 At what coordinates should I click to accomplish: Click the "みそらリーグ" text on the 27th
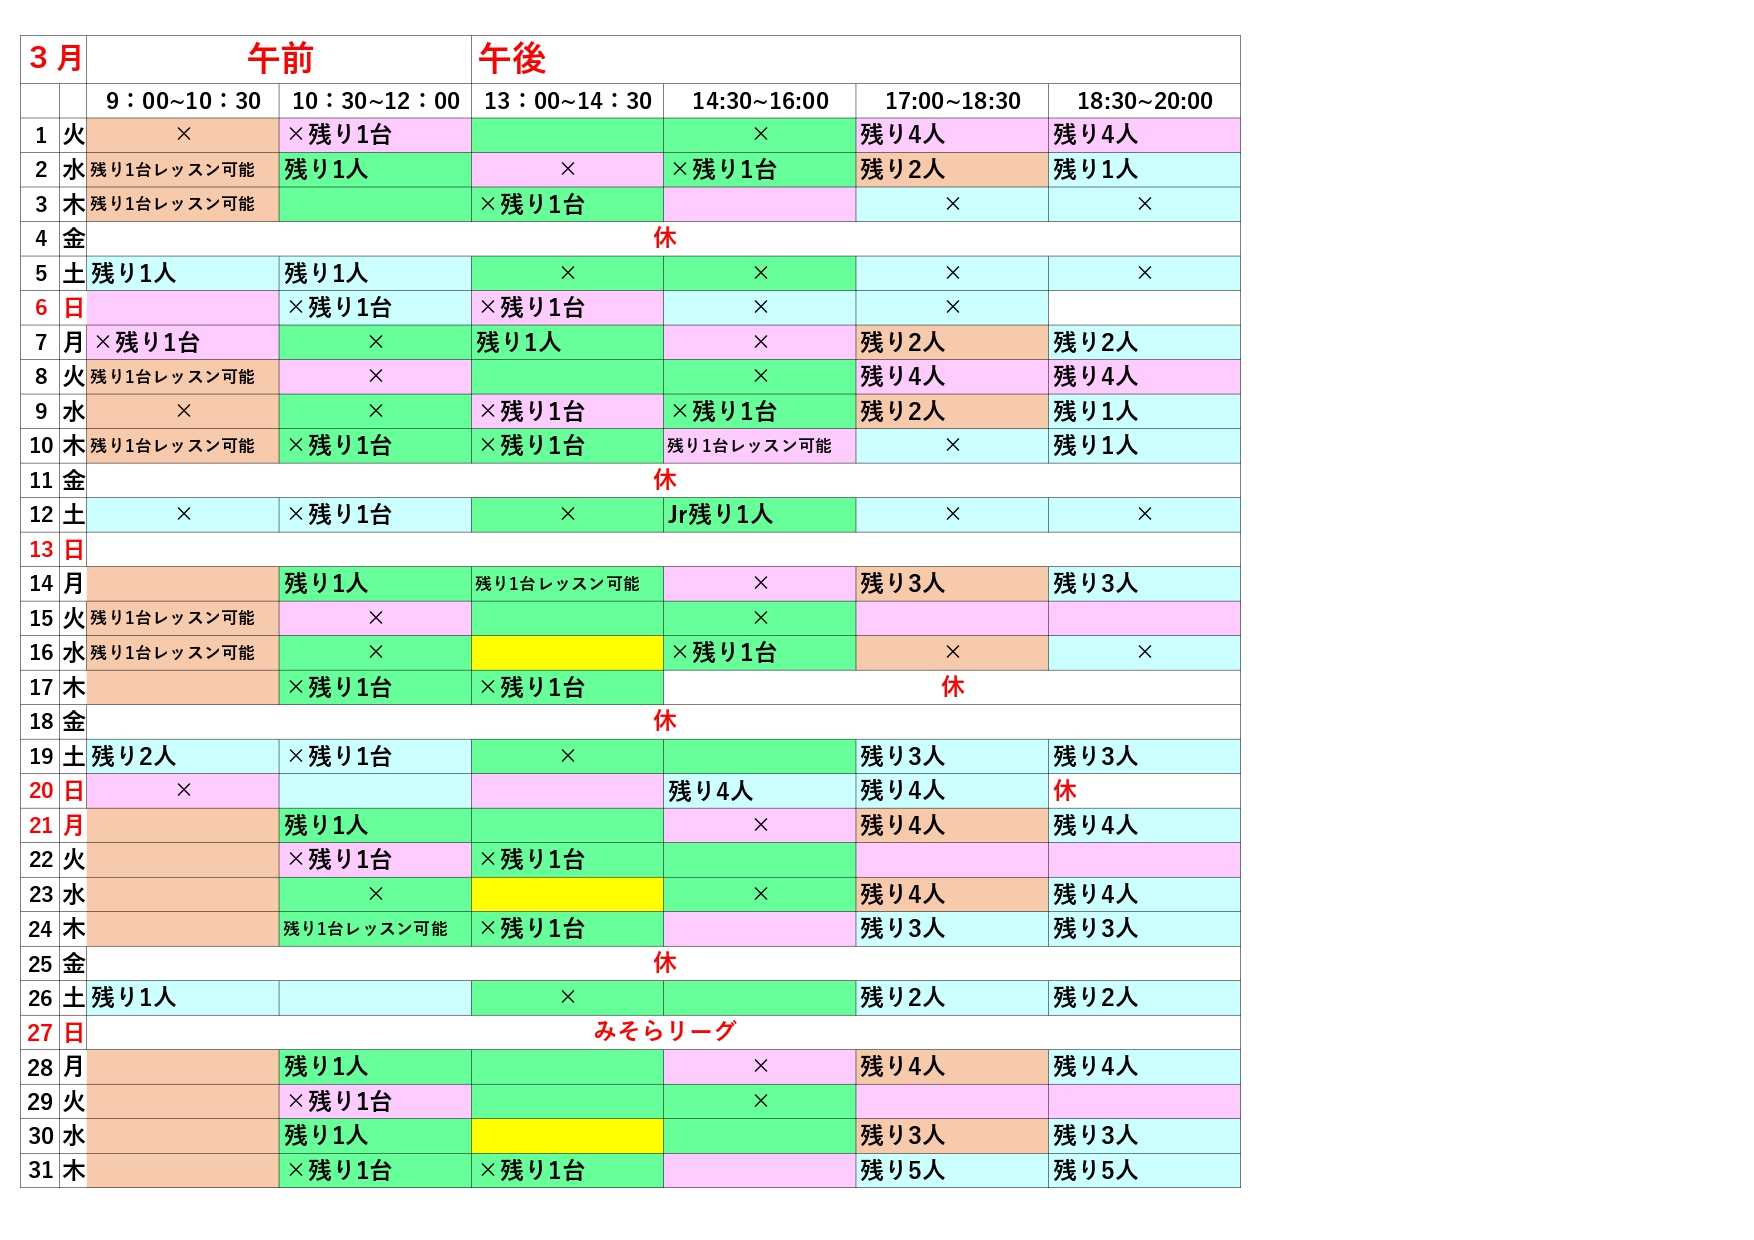click(665, 1031)
